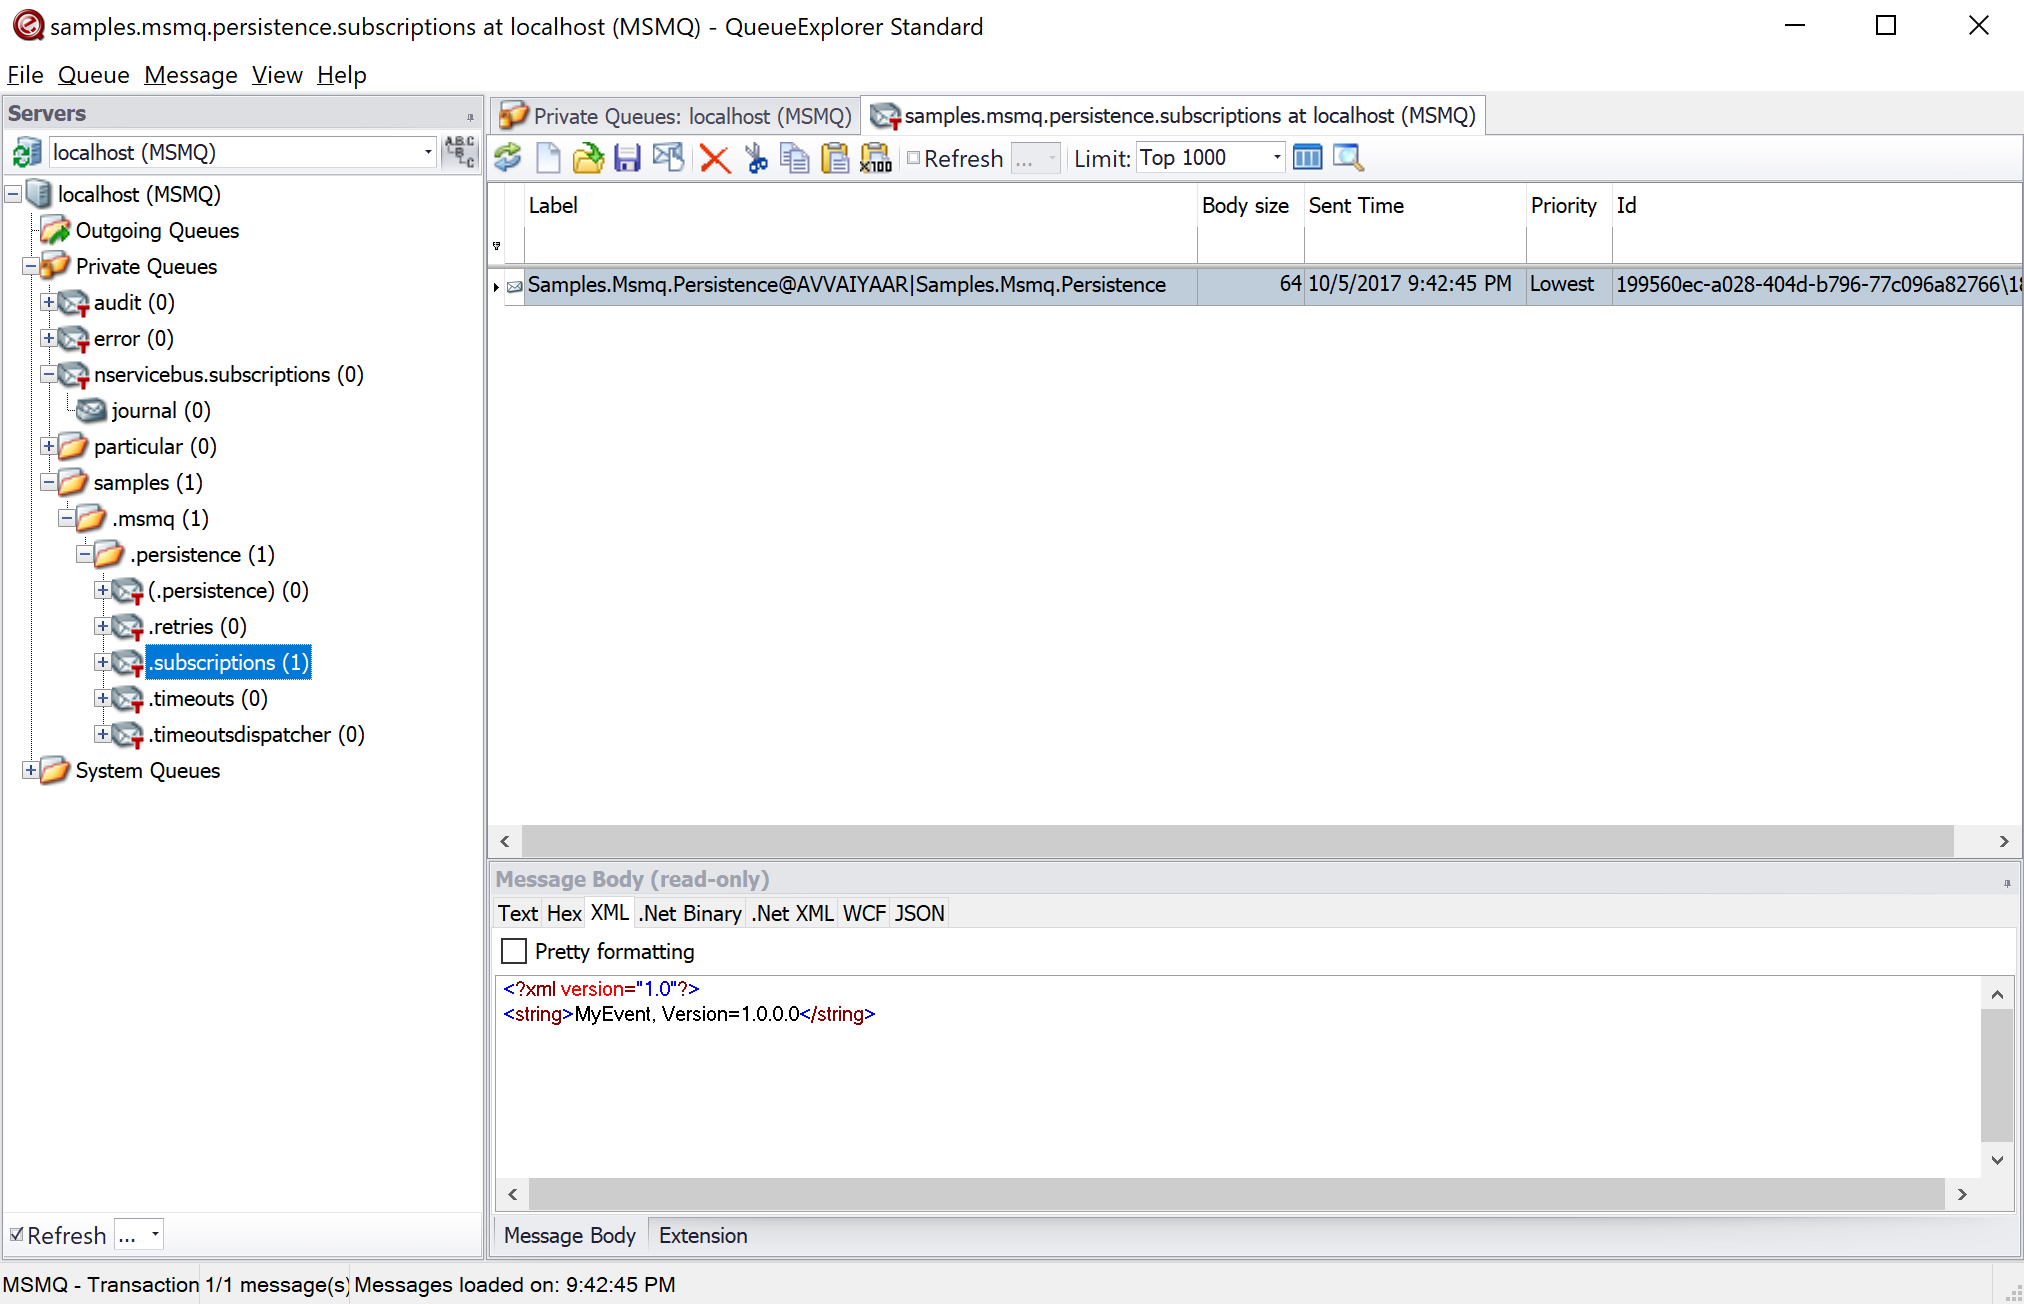Open the Limit Top 1000 dropdown
The height and width of the screenshot is (1304, 2024).
click(1277, 157)
